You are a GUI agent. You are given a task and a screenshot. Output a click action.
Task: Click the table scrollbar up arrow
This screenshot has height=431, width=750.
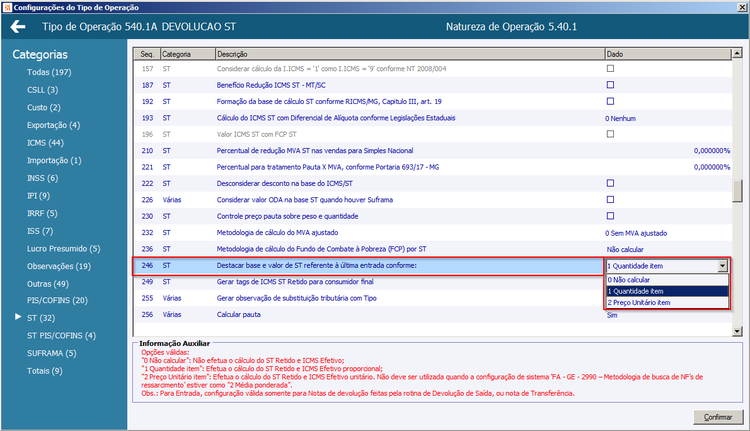coord(737,53)
